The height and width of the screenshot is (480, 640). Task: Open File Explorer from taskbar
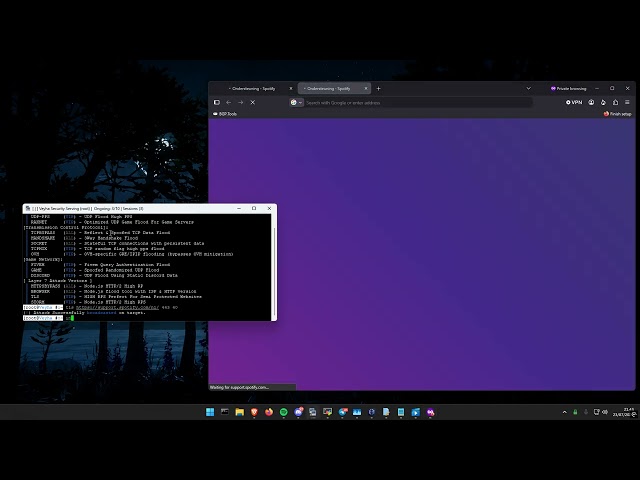[x=240, y=412]
